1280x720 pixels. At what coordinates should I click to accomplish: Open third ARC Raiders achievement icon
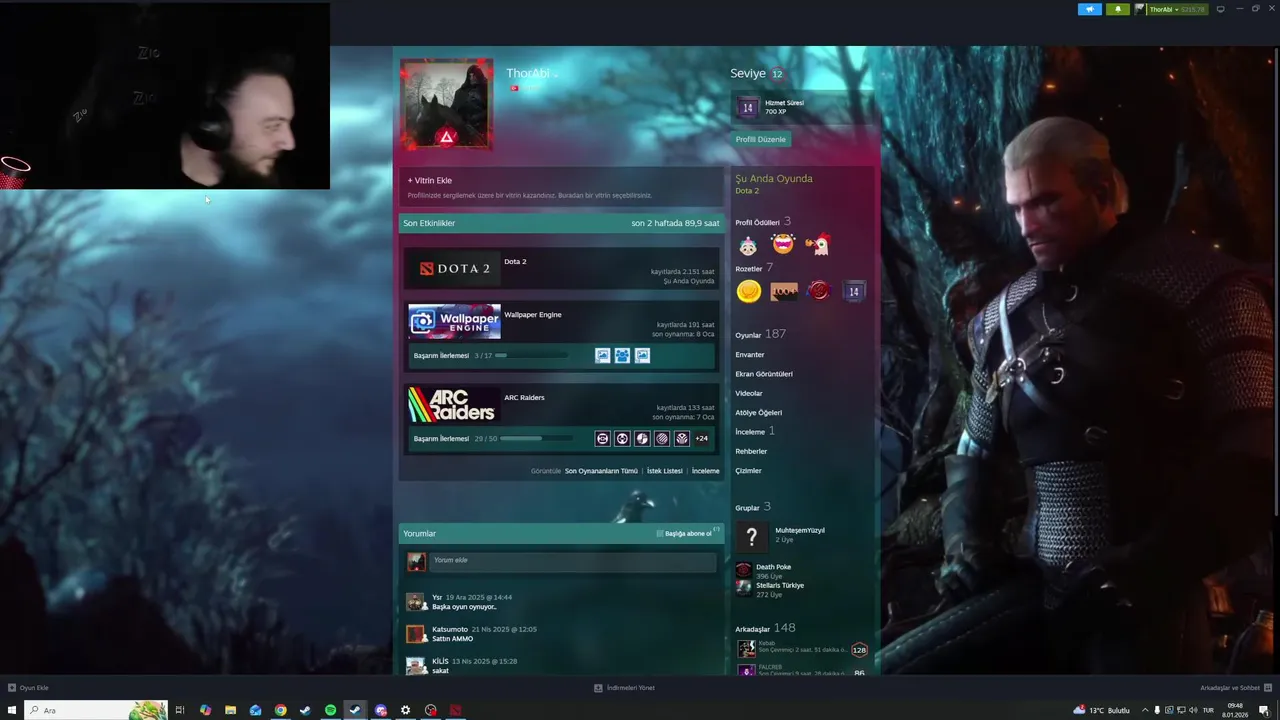642,438
